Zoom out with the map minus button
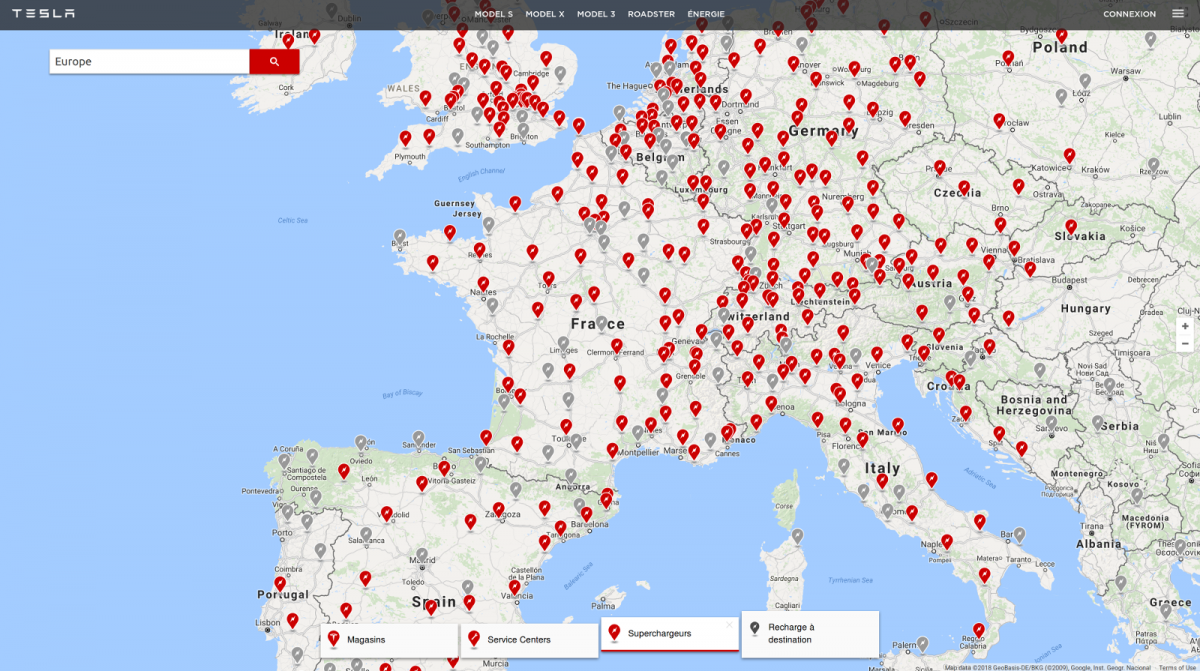 pos(1186,343)
